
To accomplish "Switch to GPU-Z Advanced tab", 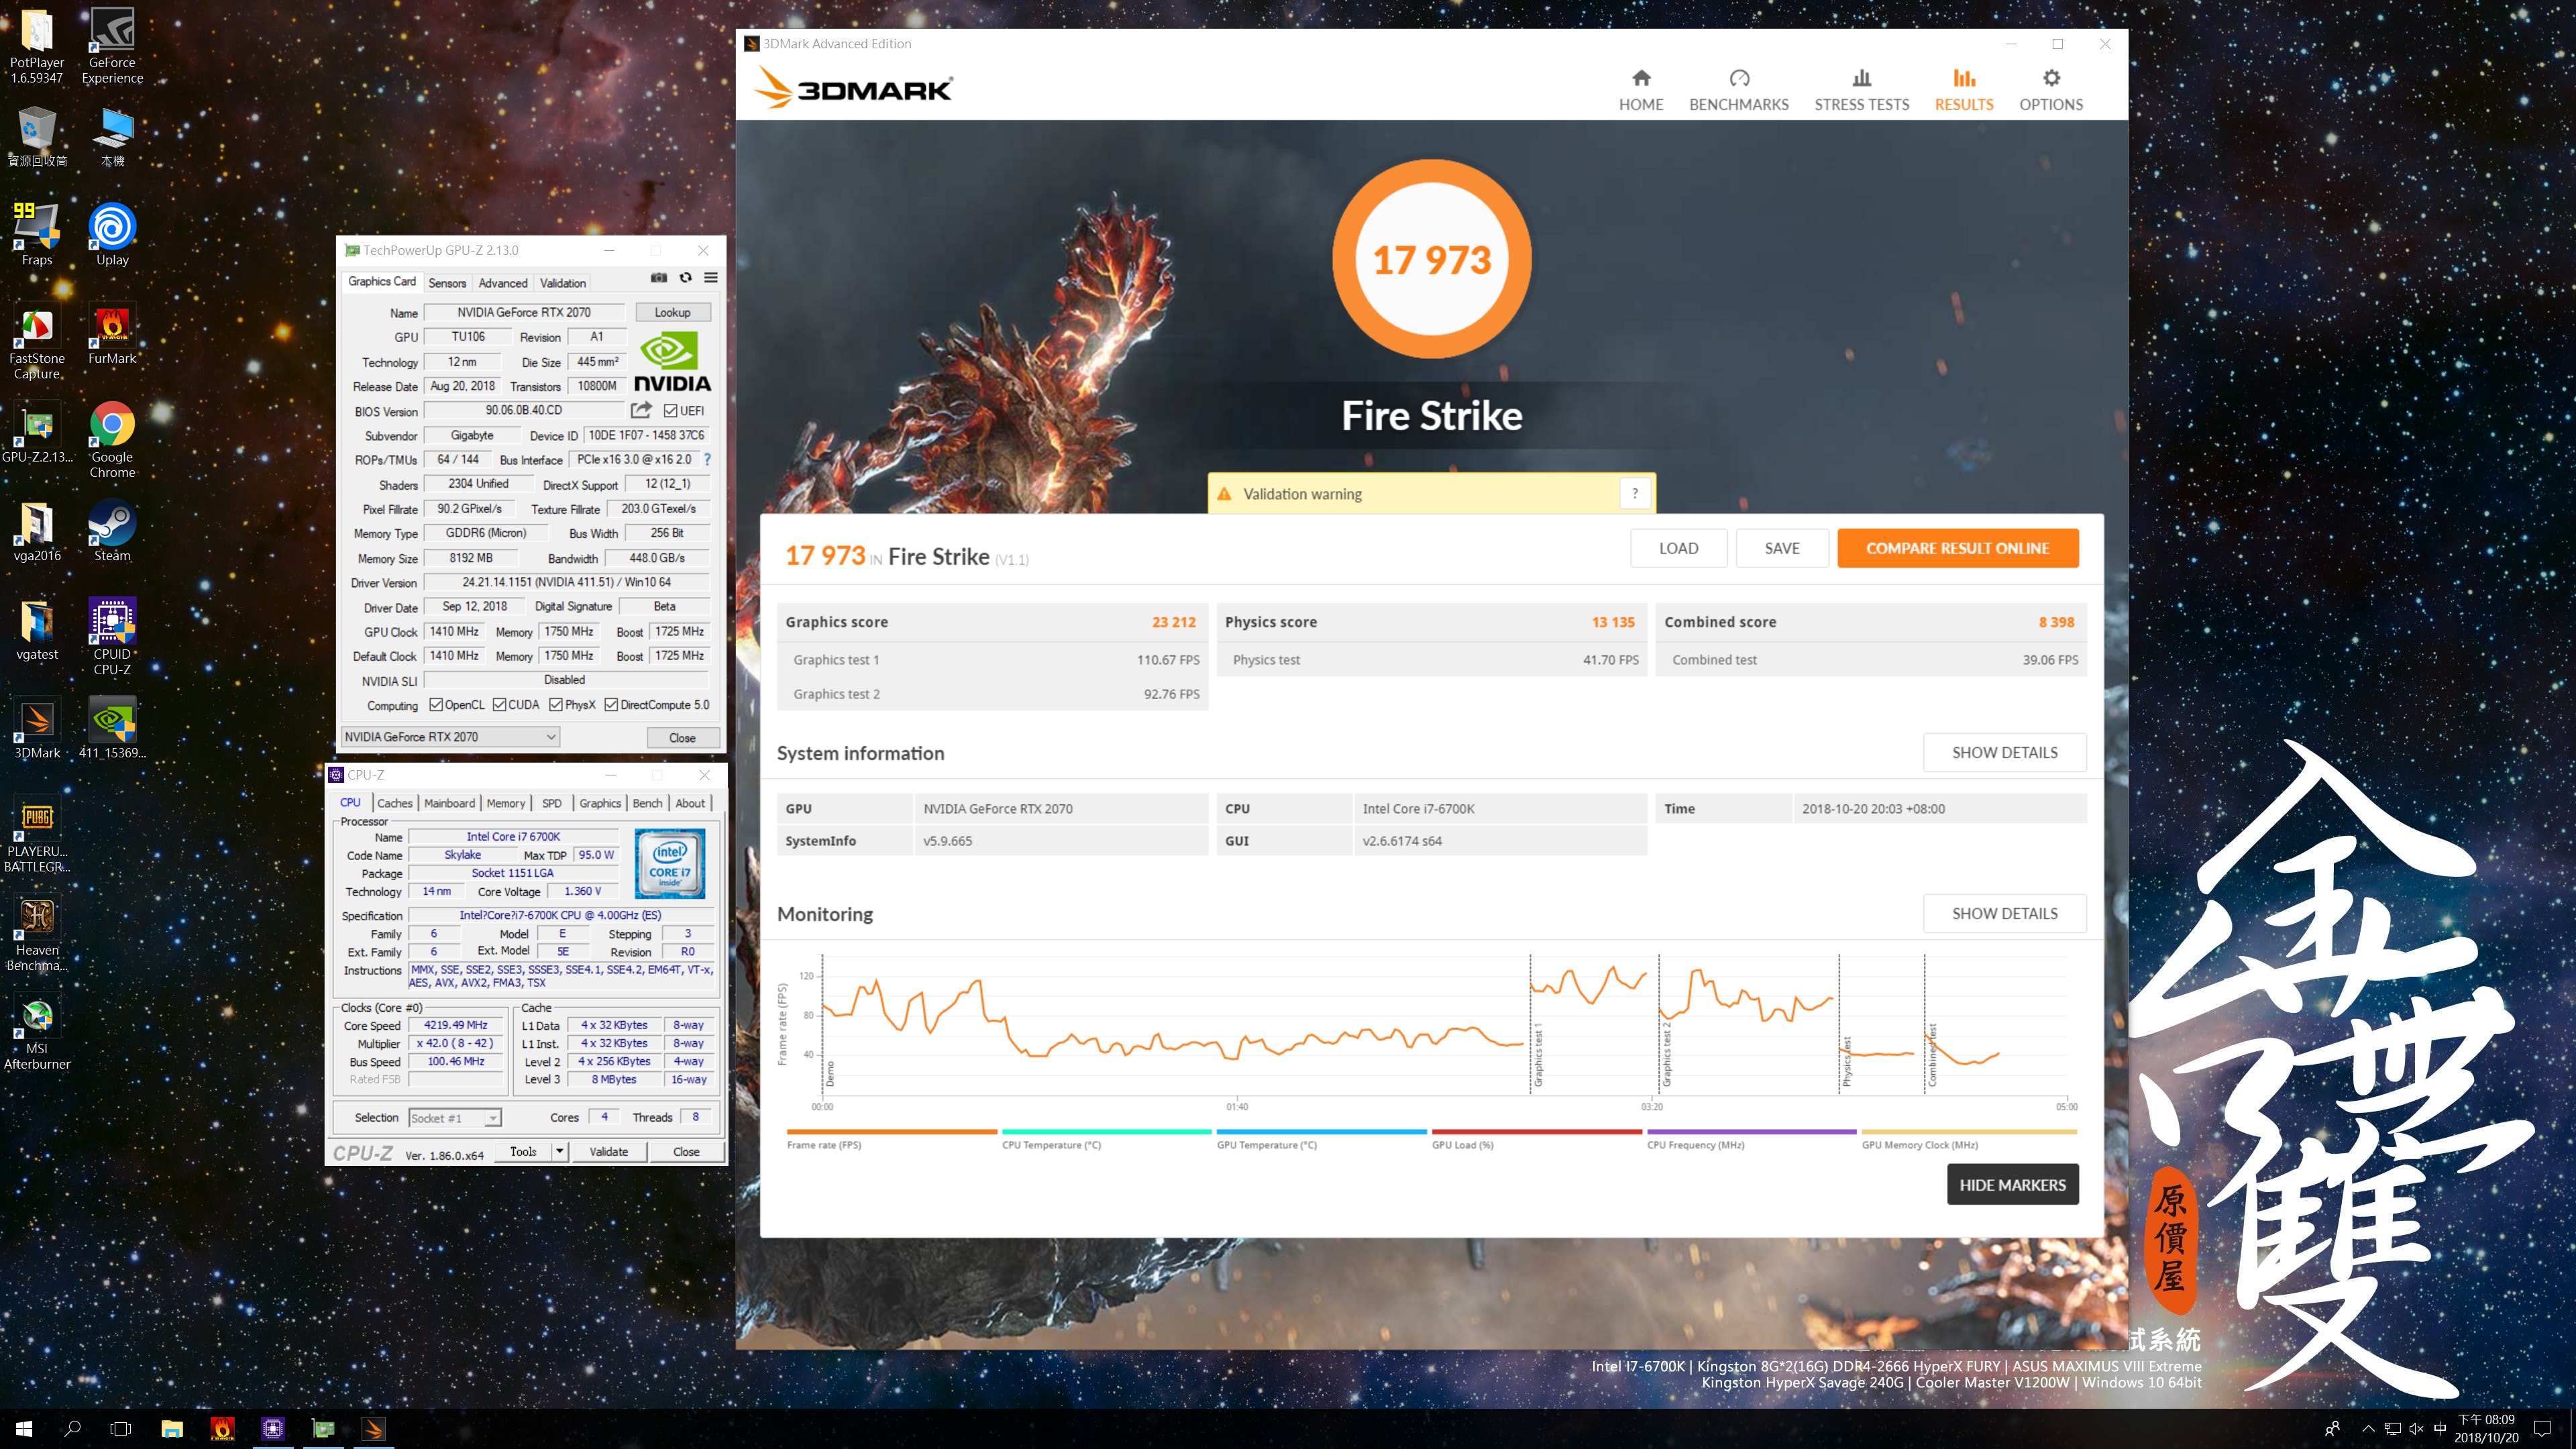I will pyautogui.click(x=502, y=283).
